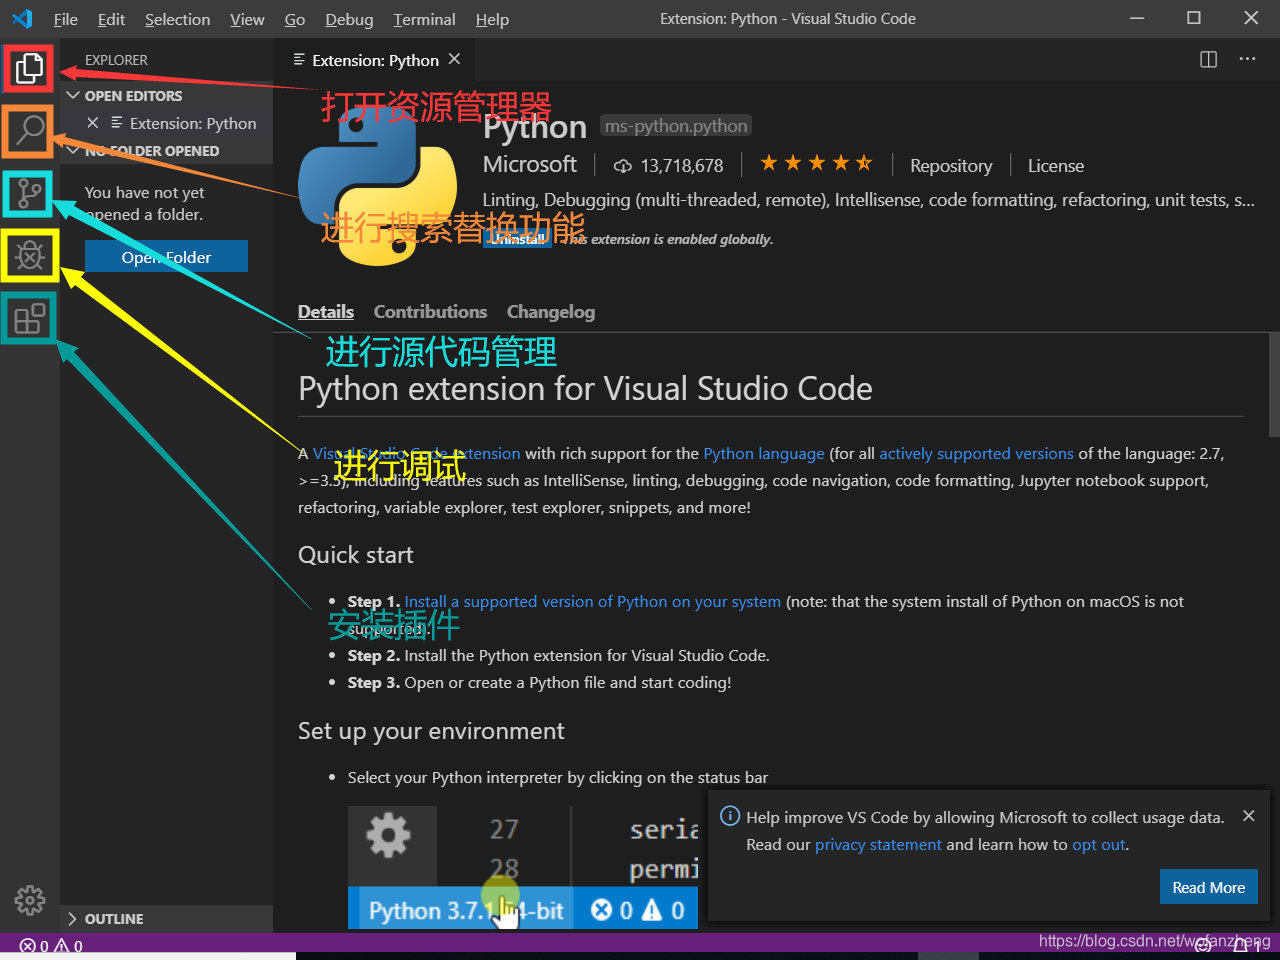Expand the Outline section
The height and width of the screenshot is (960, 1280).
[166, 919]
